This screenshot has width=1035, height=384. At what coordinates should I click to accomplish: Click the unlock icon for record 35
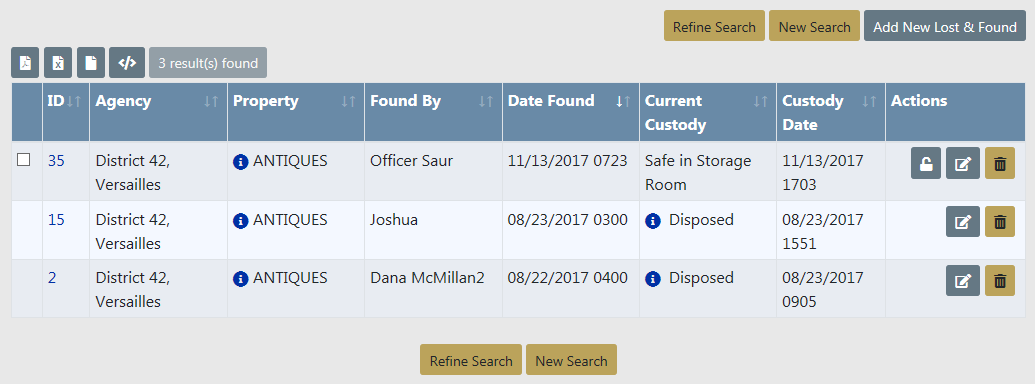(x=926, y=164)
